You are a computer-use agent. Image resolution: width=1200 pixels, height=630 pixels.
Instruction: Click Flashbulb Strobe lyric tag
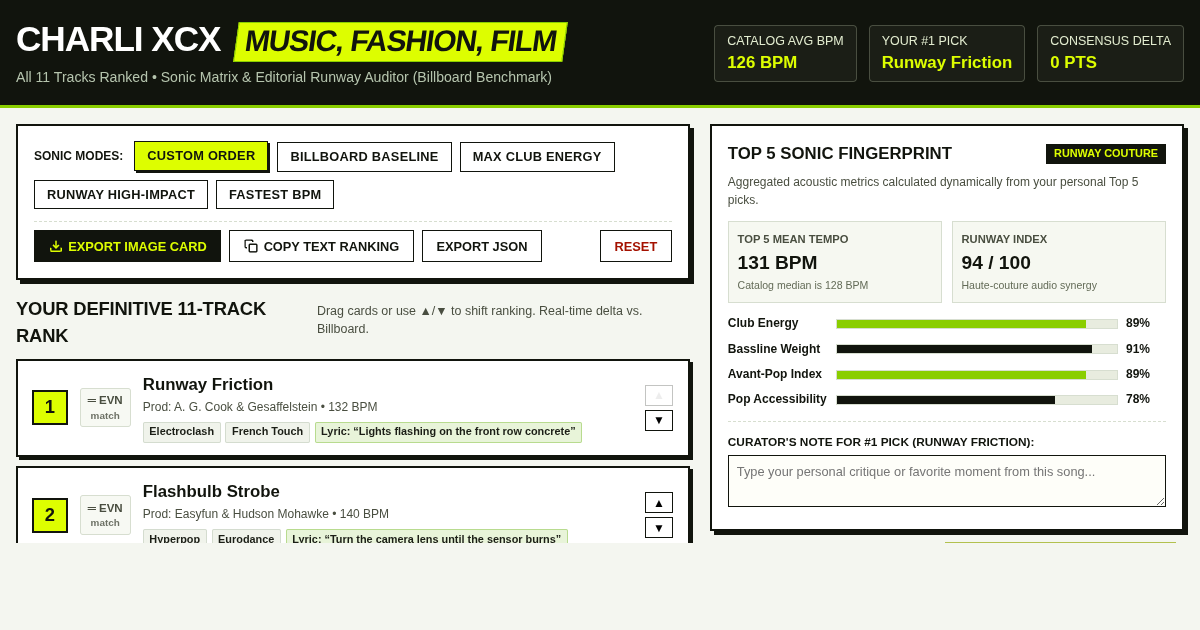(x=427, y=538)
